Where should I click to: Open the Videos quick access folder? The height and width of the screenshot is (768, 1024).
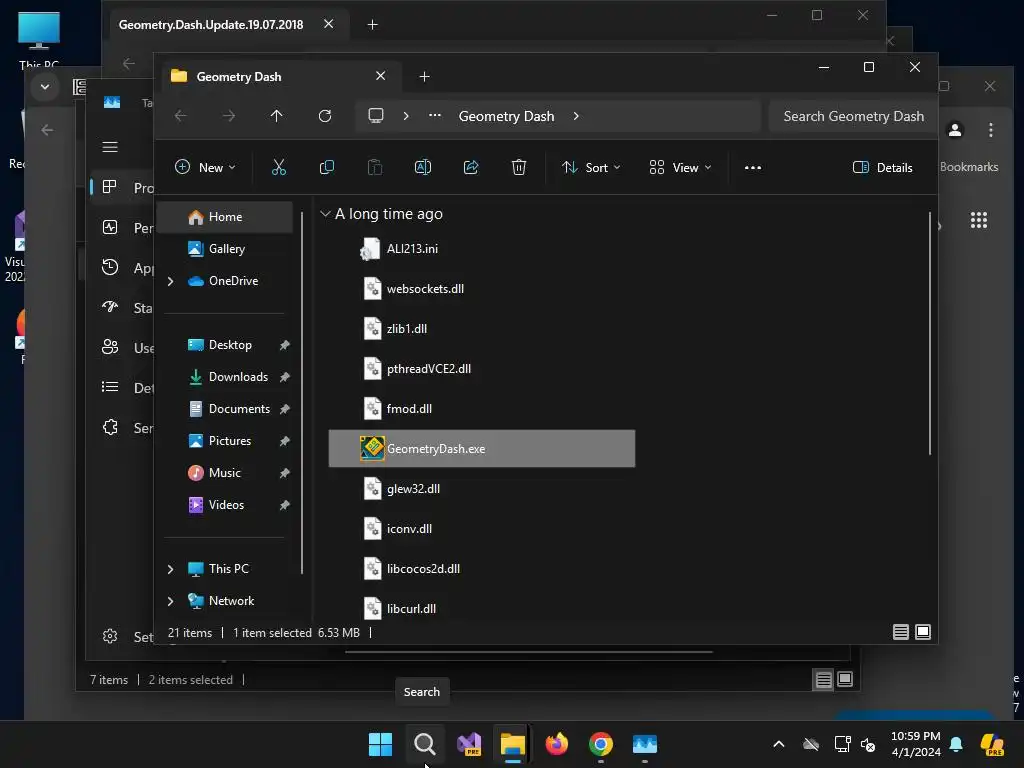point(225,505)
